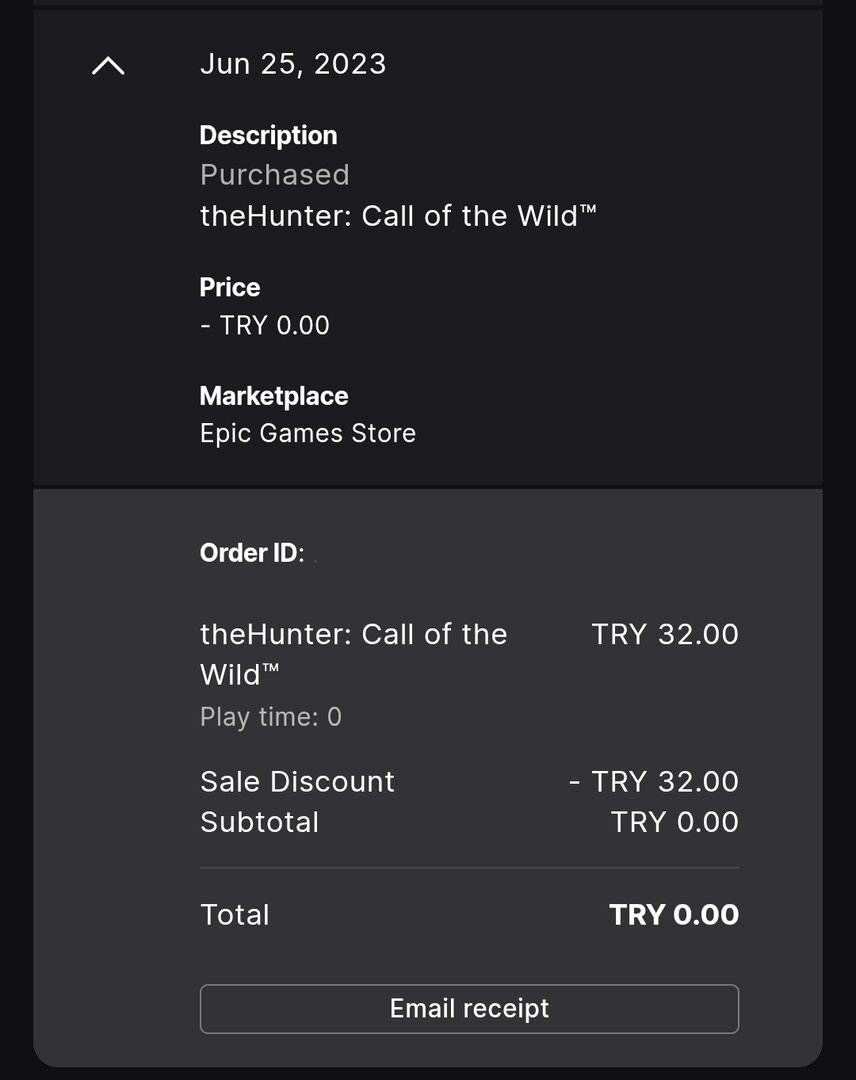Click the - TRY 32.00 discount amount

tap(654, 781)
